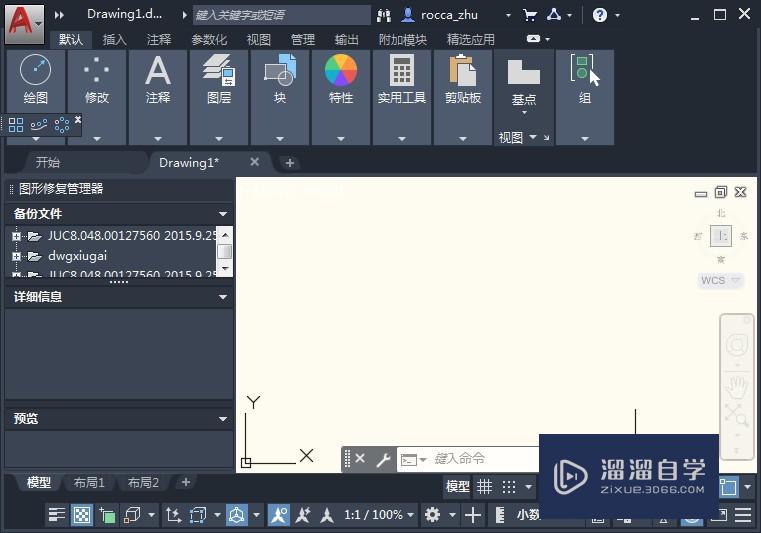761x533 pixels.
Task: Toggle the gizmo display in status bar
Action: point(237,515)
